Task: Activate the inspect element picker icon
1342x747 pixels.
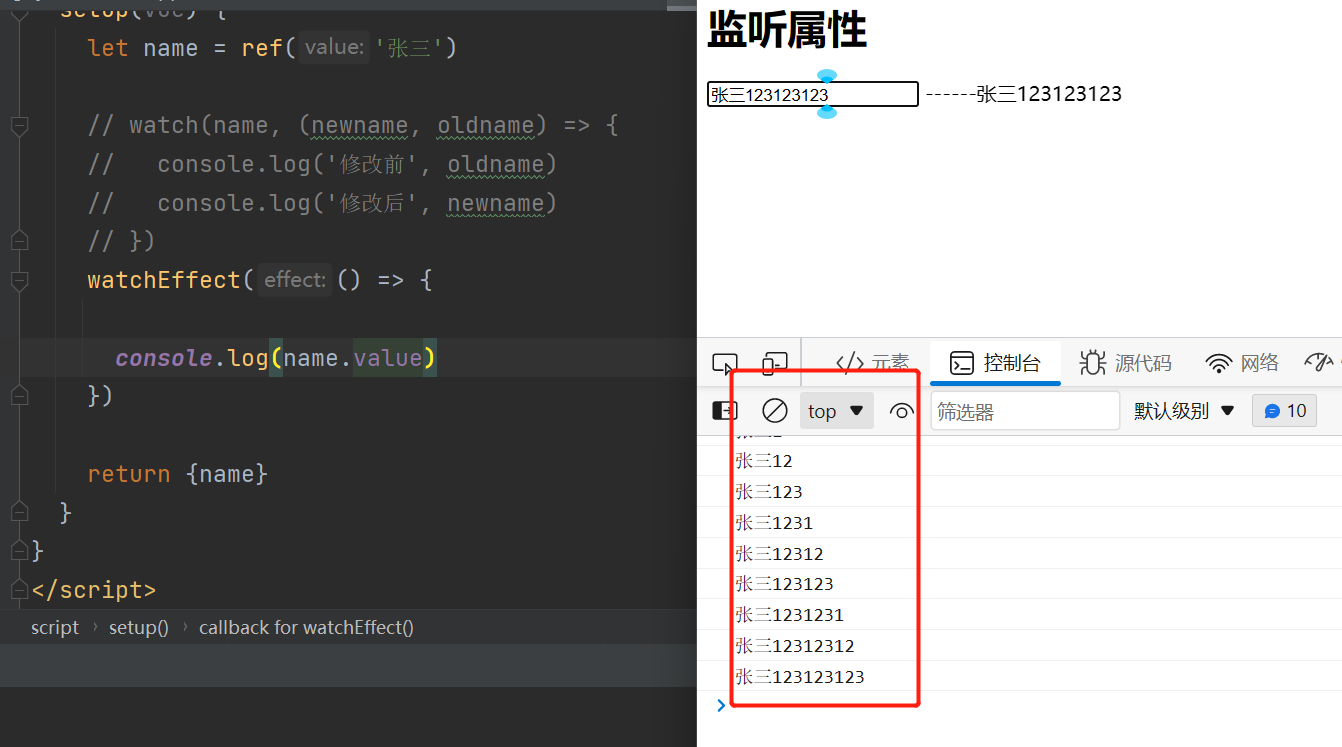Action: click(x=725, y=364)
